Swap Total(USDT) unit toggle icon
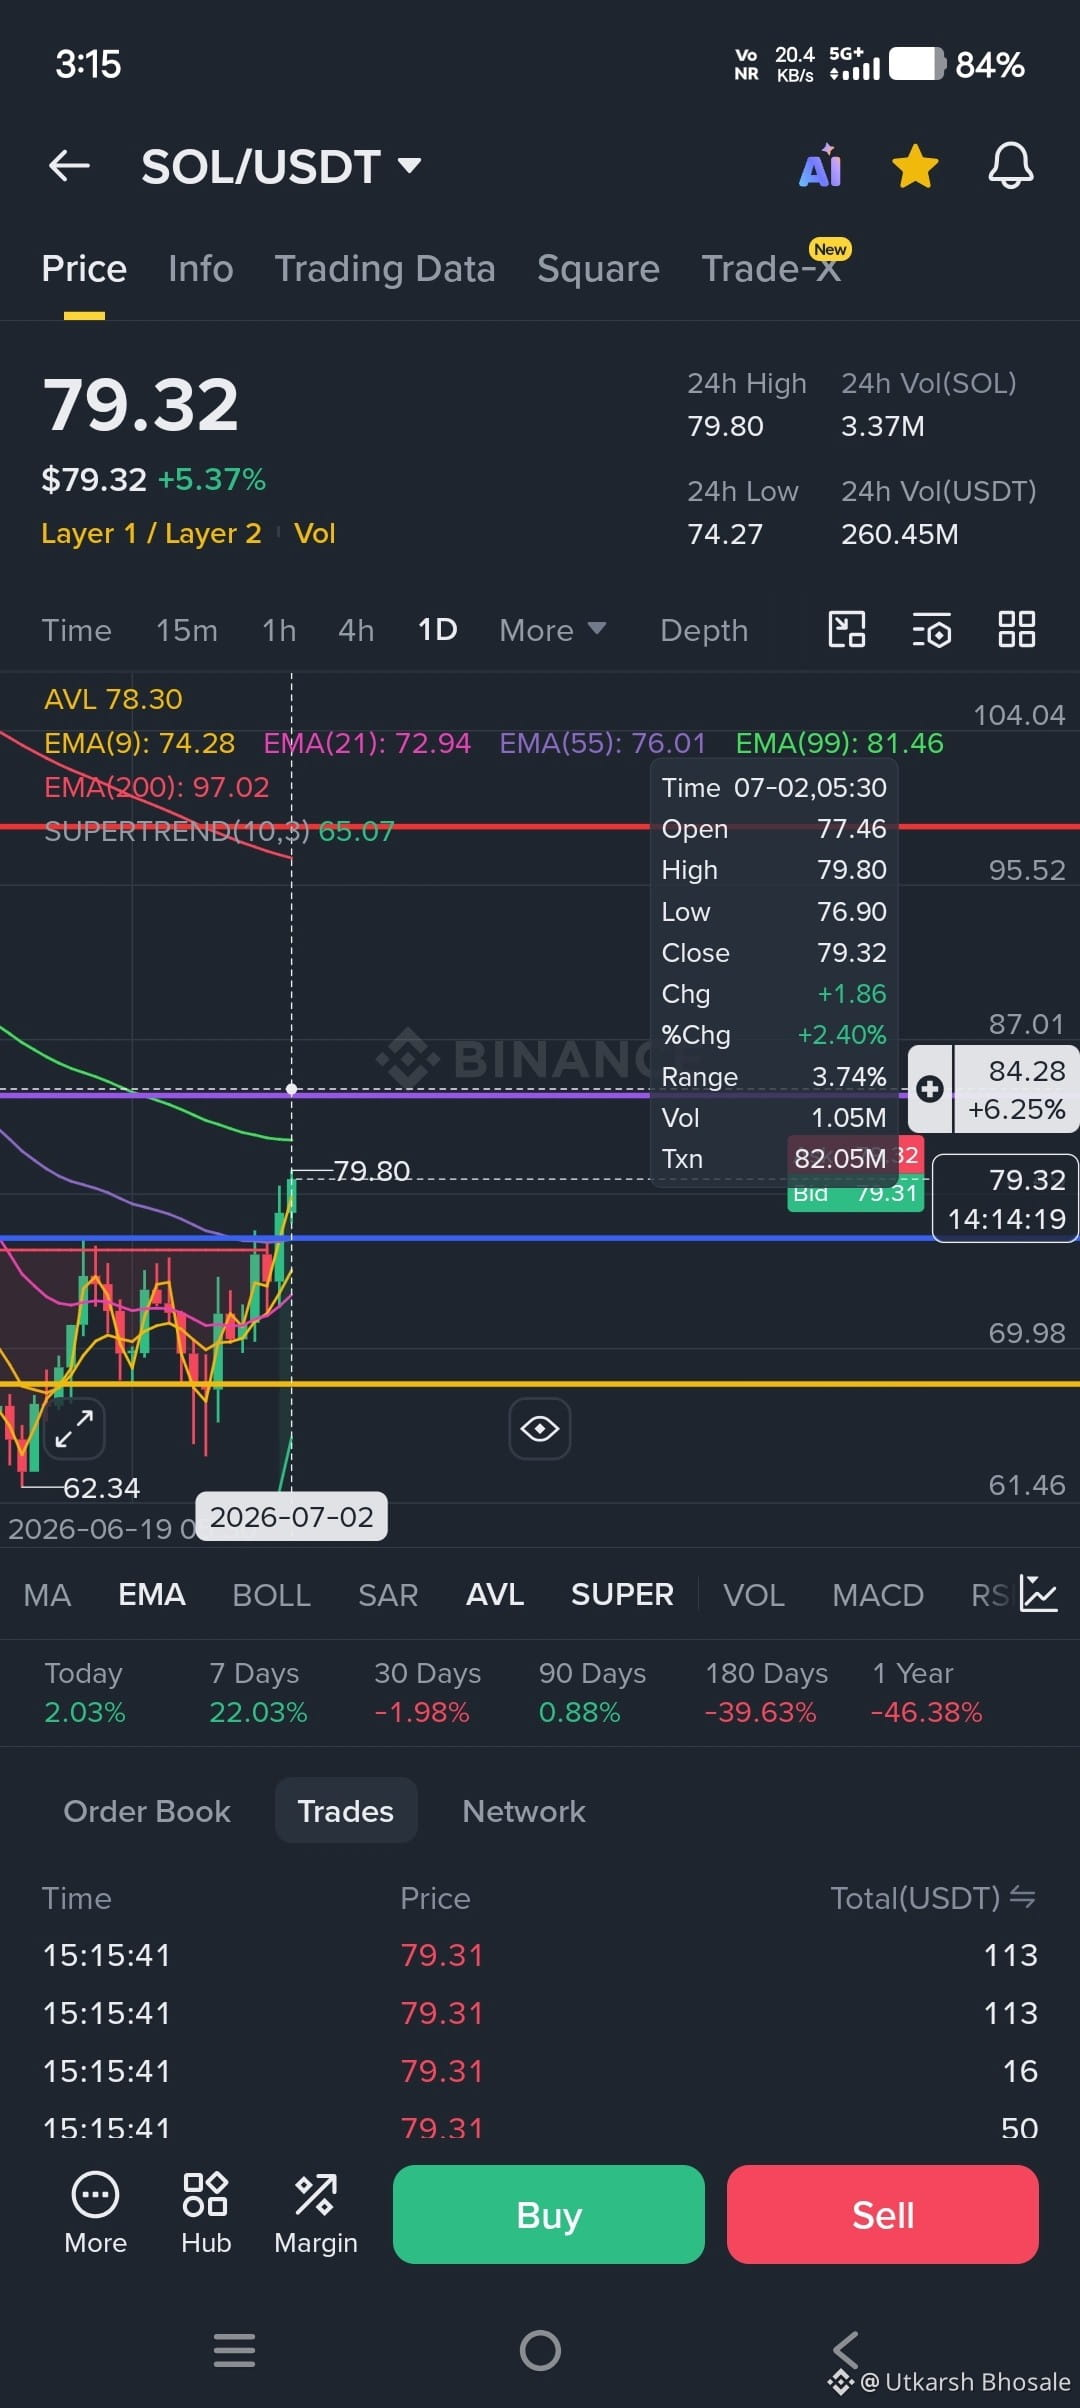Image resolution: width=1080 pixels, height=2408 pixels. (x=1023, y=1897)
